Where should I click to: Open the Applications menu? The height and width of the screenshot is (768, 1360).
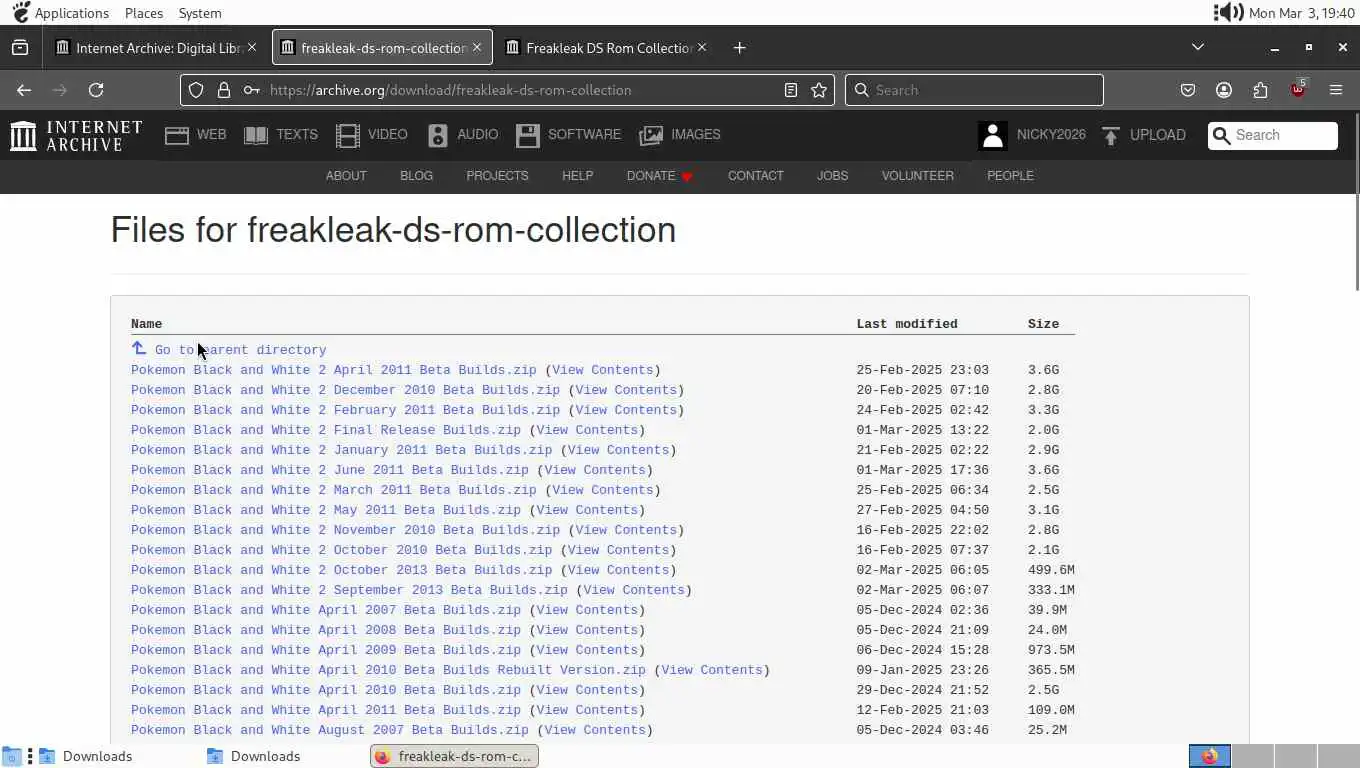coord(71,13)
